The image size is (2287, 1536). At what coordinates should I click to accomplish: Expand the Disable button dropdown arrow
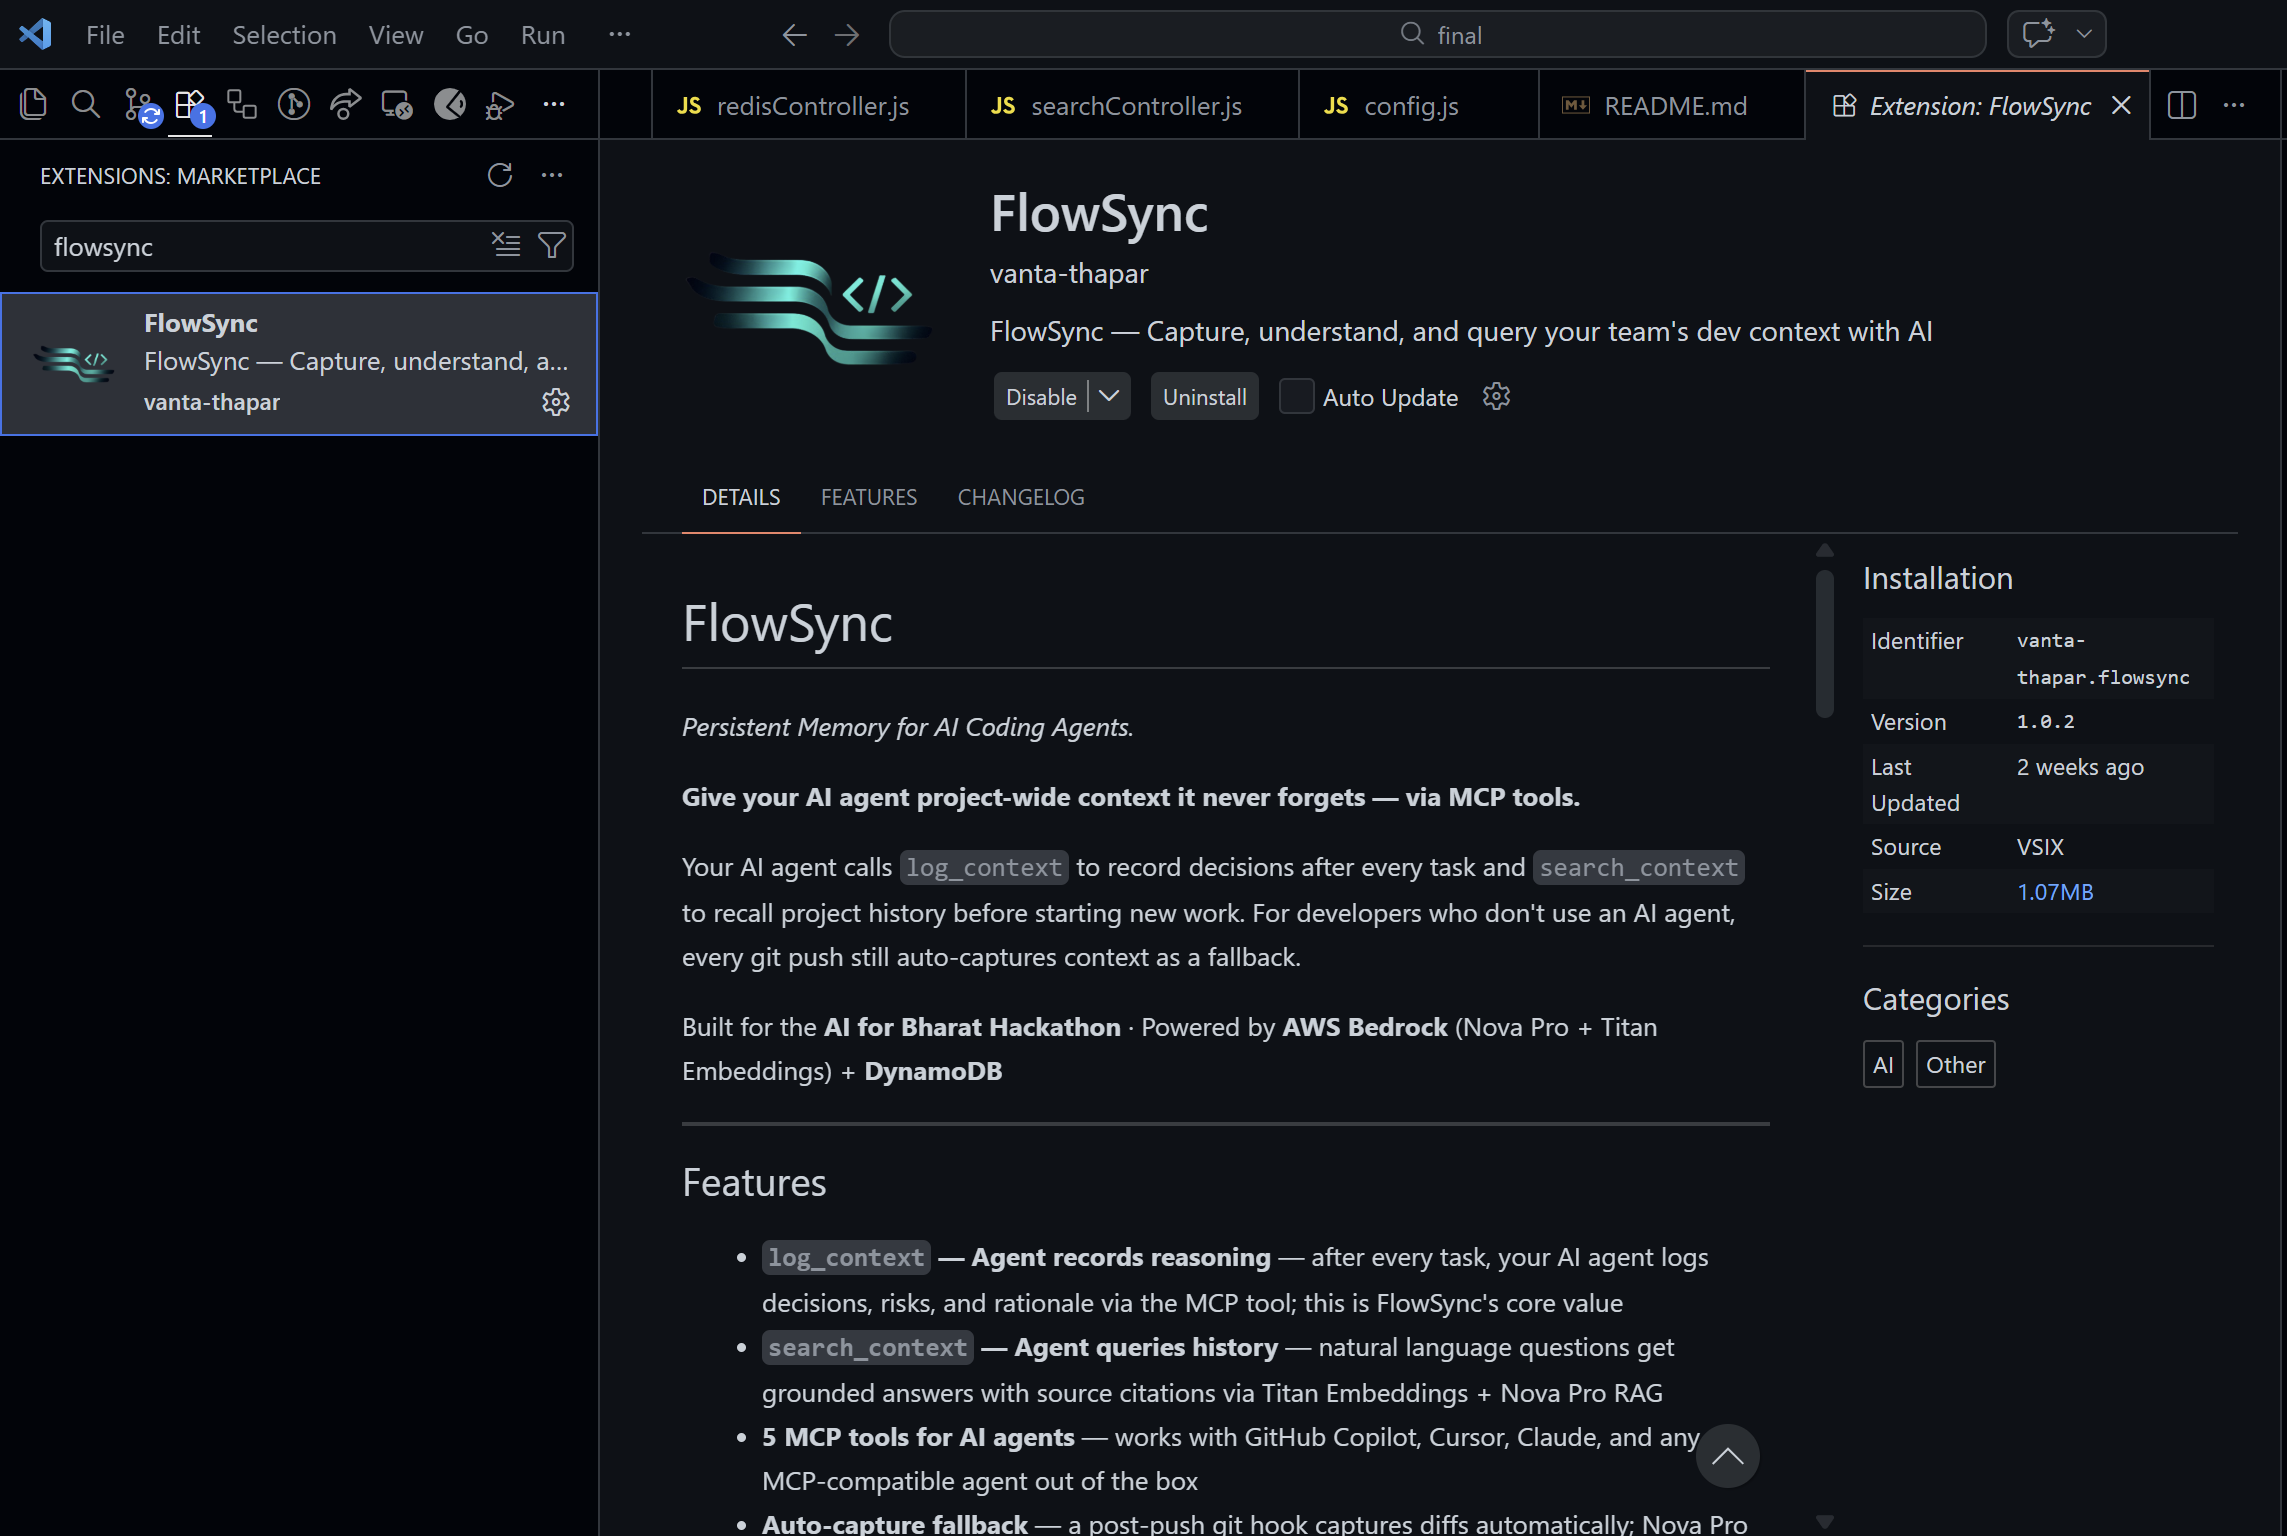[x=1109, y=396]
